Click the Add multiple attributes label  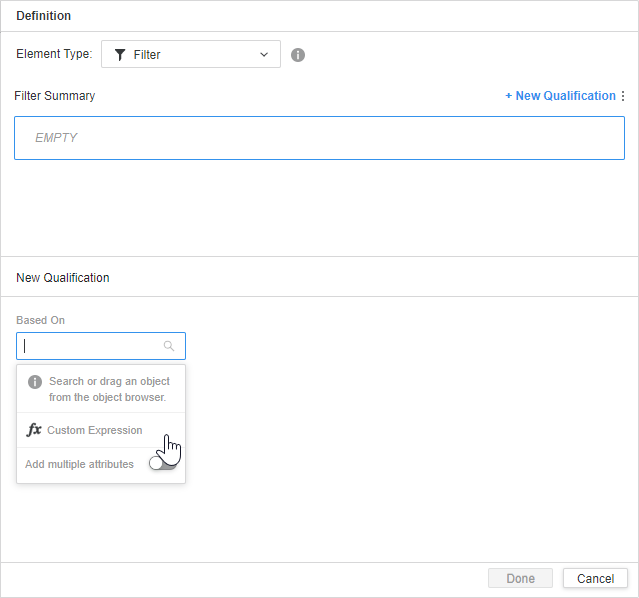(79, 464)
